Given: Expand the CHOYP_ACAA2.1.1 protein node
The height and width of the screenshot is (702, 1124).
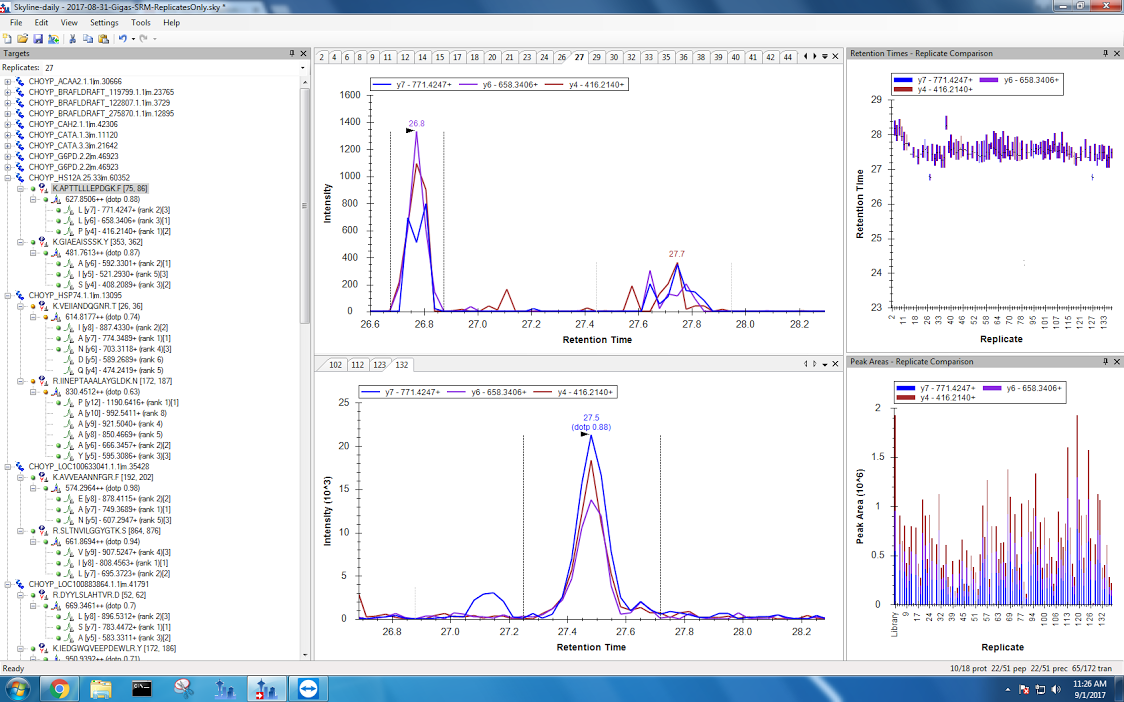Looking at the screenshot, I should pos(8,81).
